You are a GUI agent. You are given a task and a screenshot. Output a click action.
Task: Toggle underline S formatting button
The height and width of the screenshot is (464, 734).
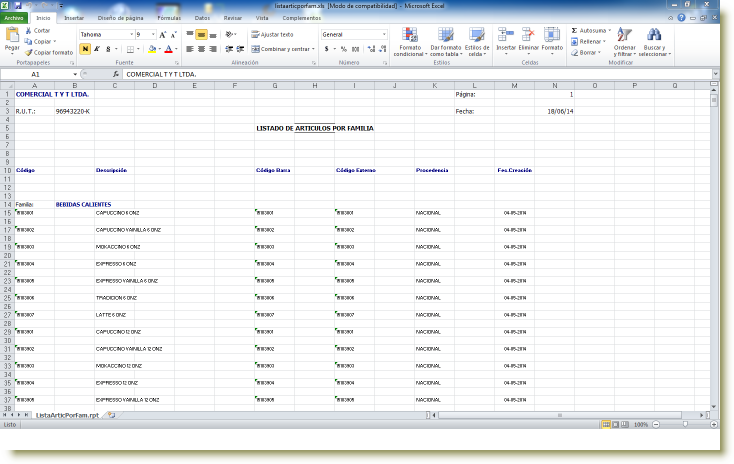108,49
